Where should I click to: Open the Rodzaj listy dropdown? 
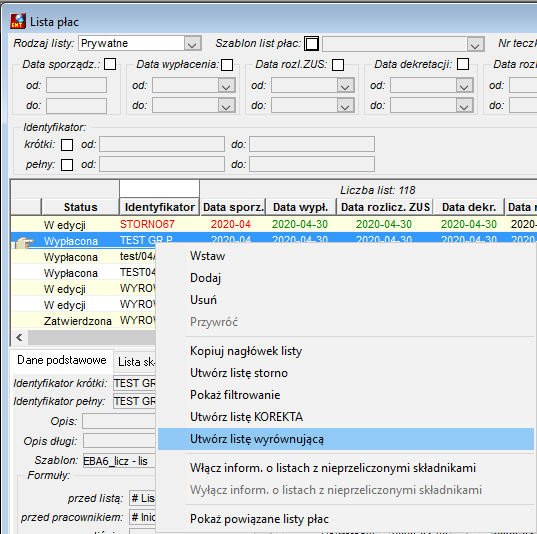(192, 44)
